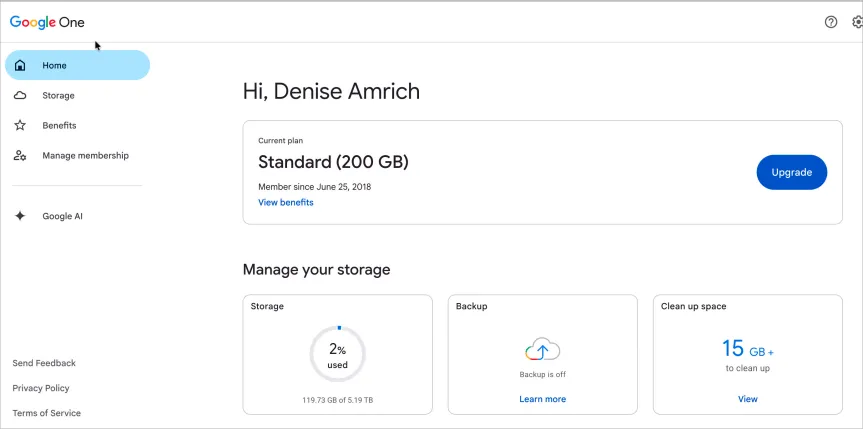Click the Storage card title
Image resolution: width=863 pixels, height=429 pixels.
pos(267,306)
